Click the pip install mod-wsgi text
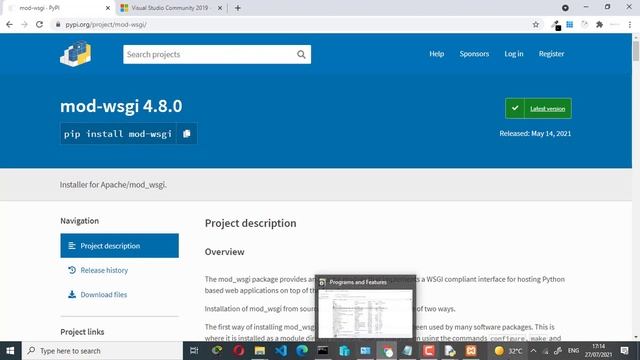Image resolution: width=640 pixels, height=360 pixels. coord(118,134)
